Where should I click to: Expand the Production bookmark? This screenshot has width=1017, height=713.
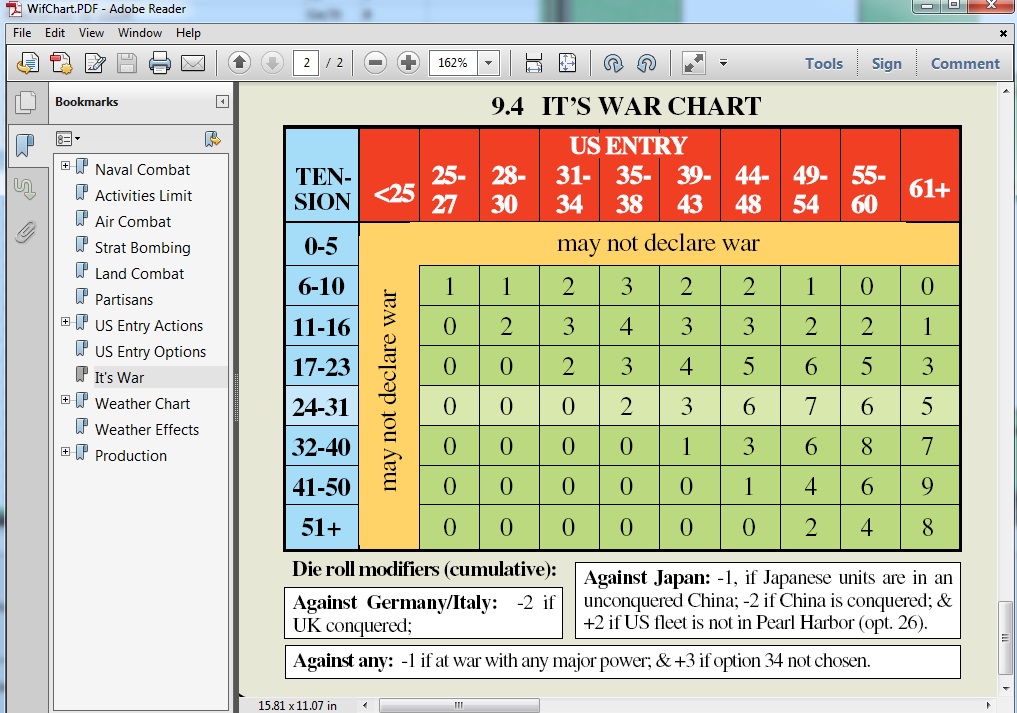point(66,451)
